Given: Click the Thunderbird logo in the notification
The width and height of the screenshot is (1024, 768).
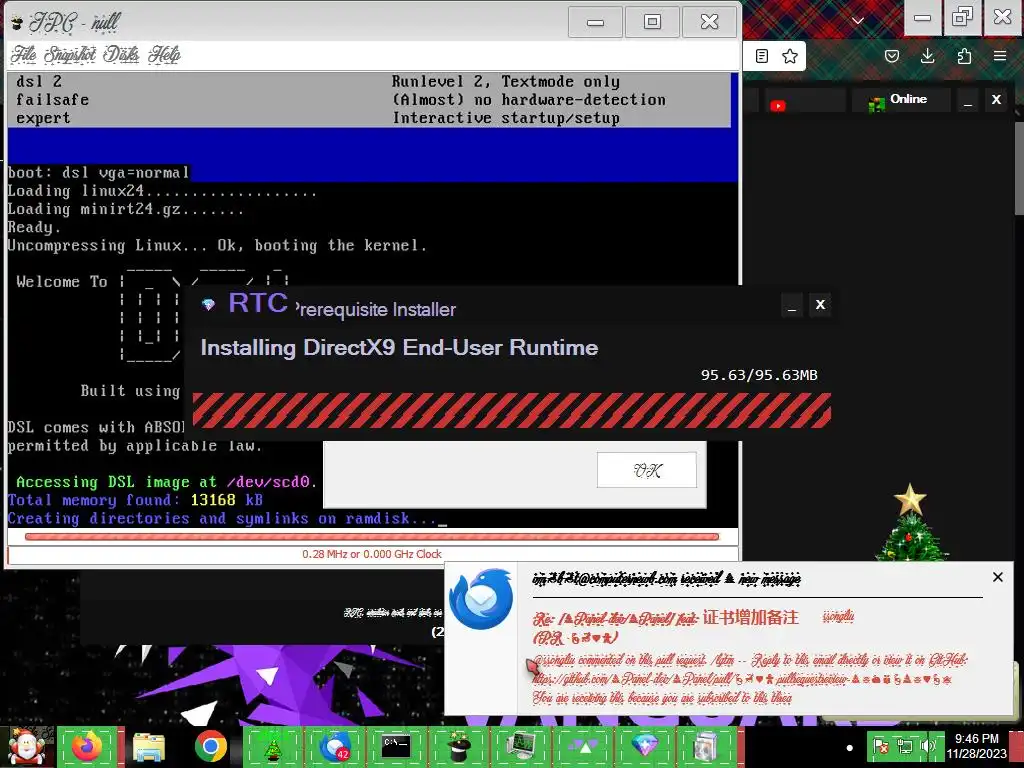Looking at the screenshot, I should tap(481, 599).
